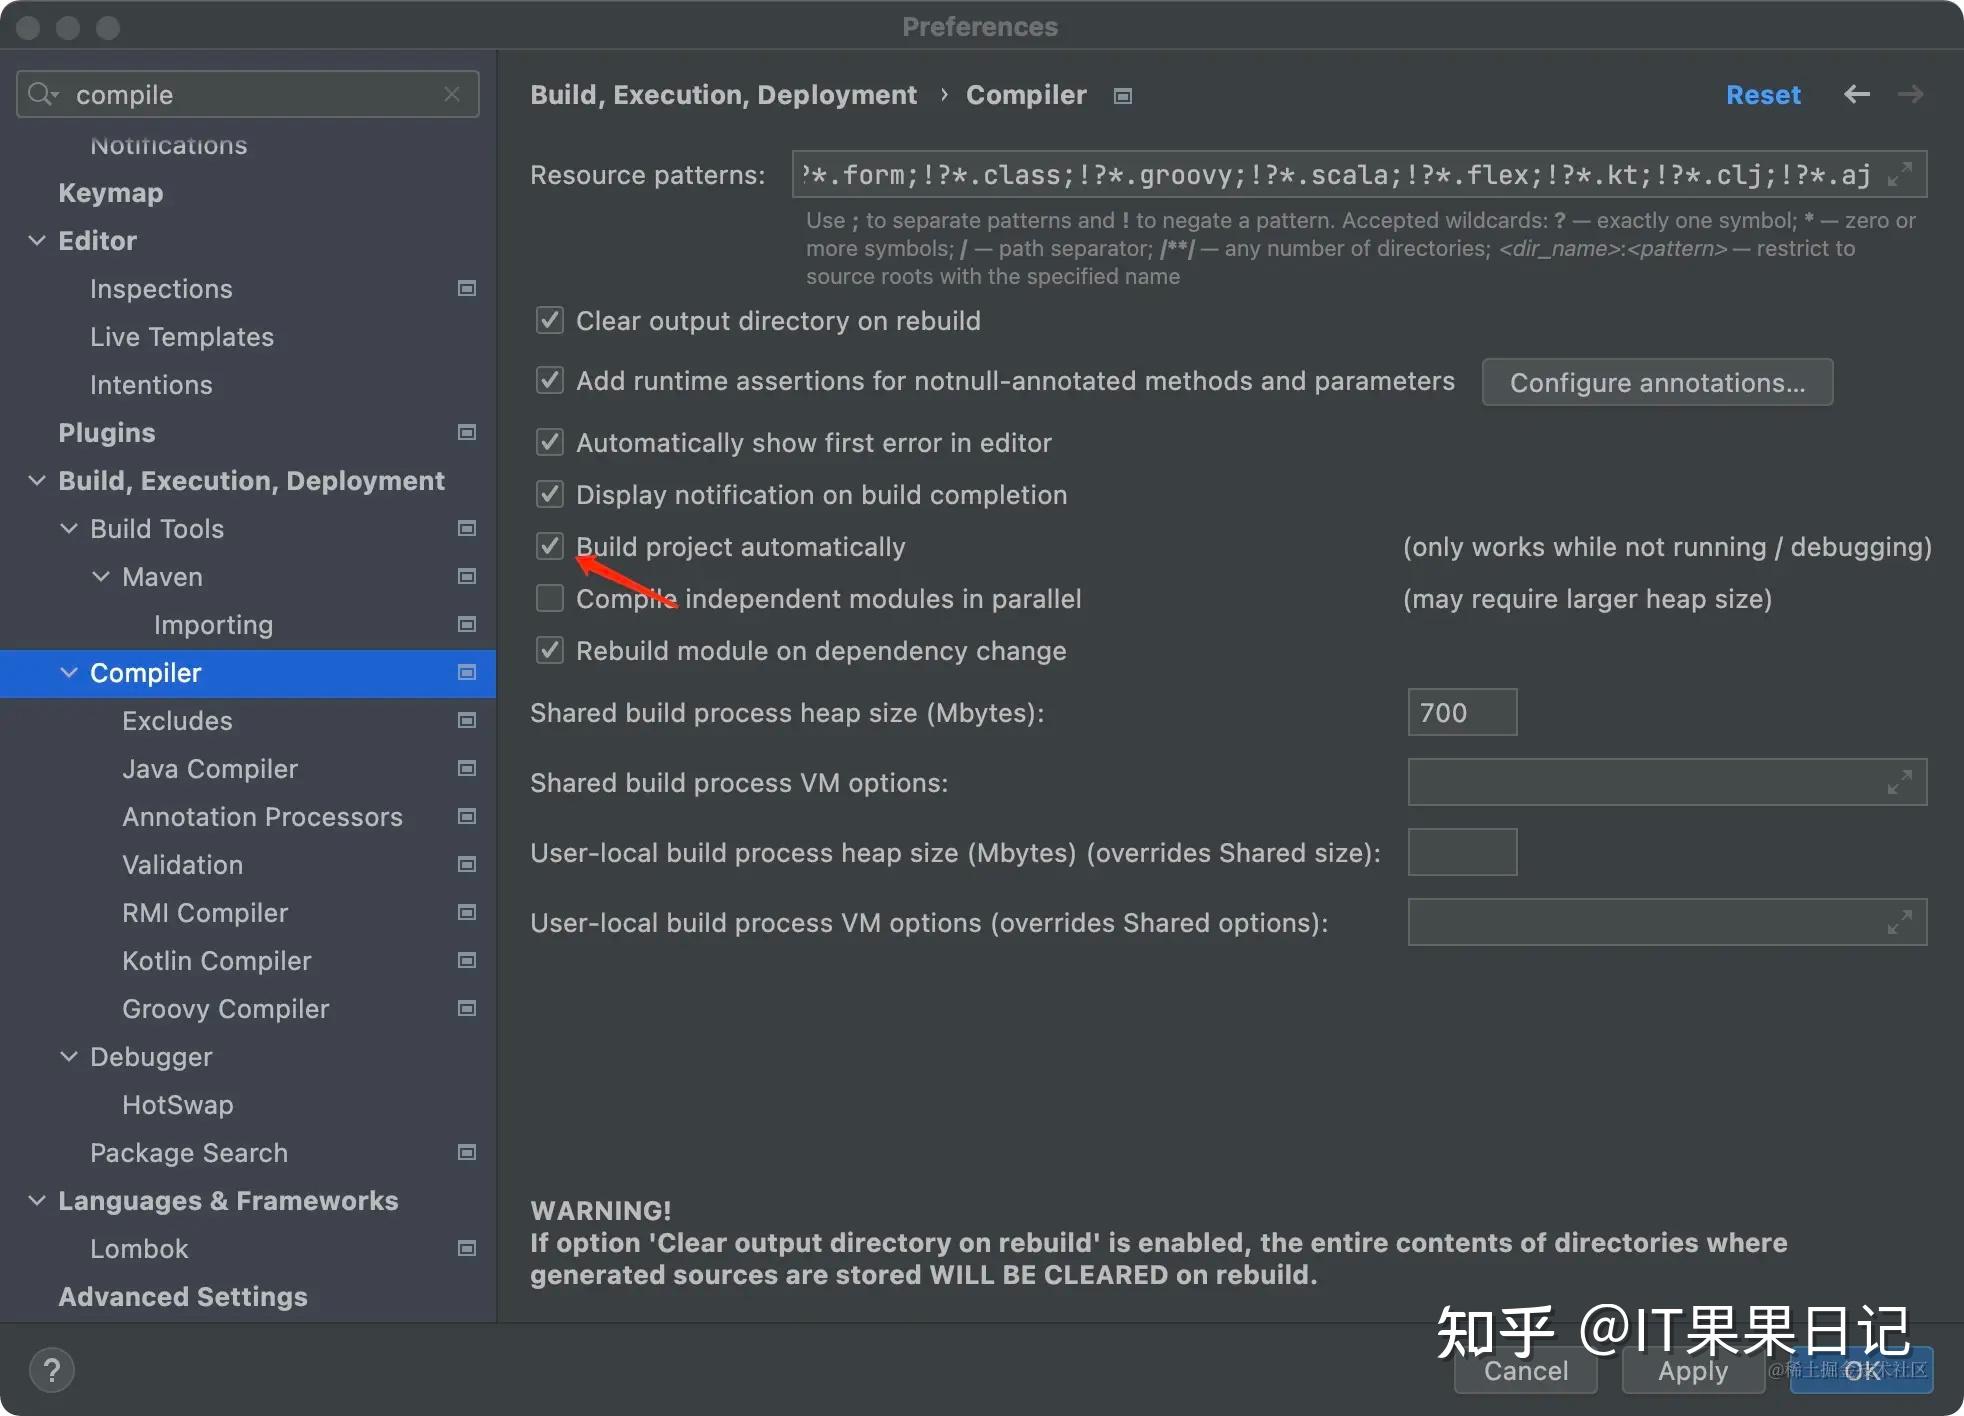1964x1416 pixels.
Task: Click the Reset link
Action: tap(1763, 94)
